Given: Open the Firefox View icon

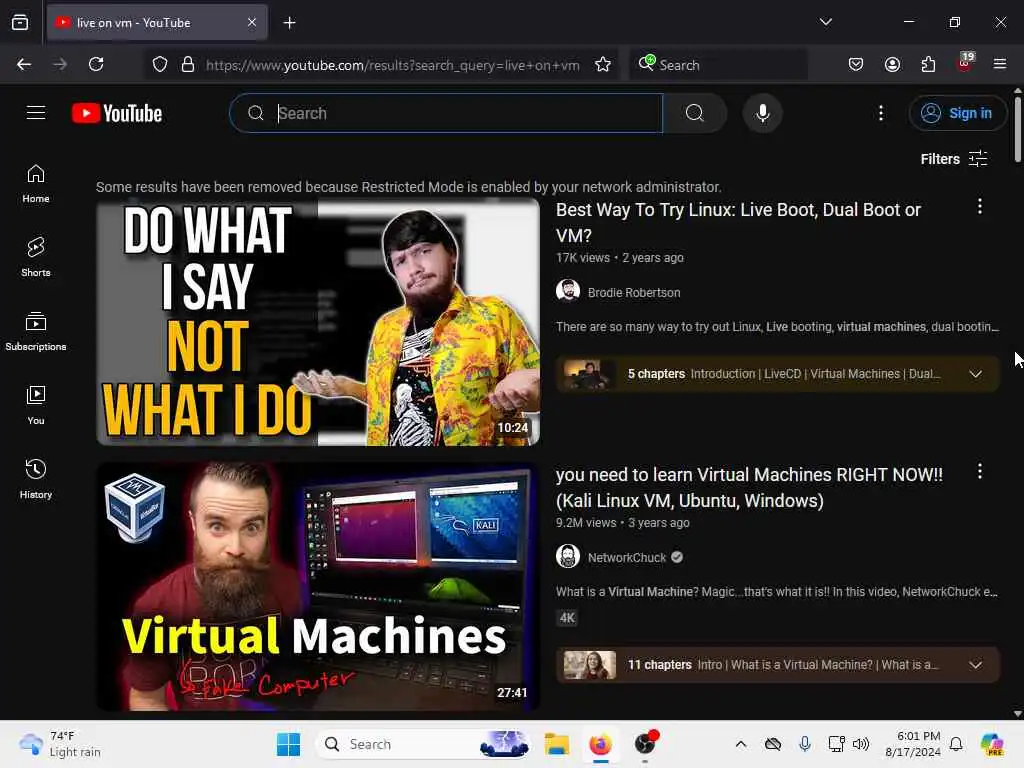Looking at the screenshot, I should click(x=20, y=22).
